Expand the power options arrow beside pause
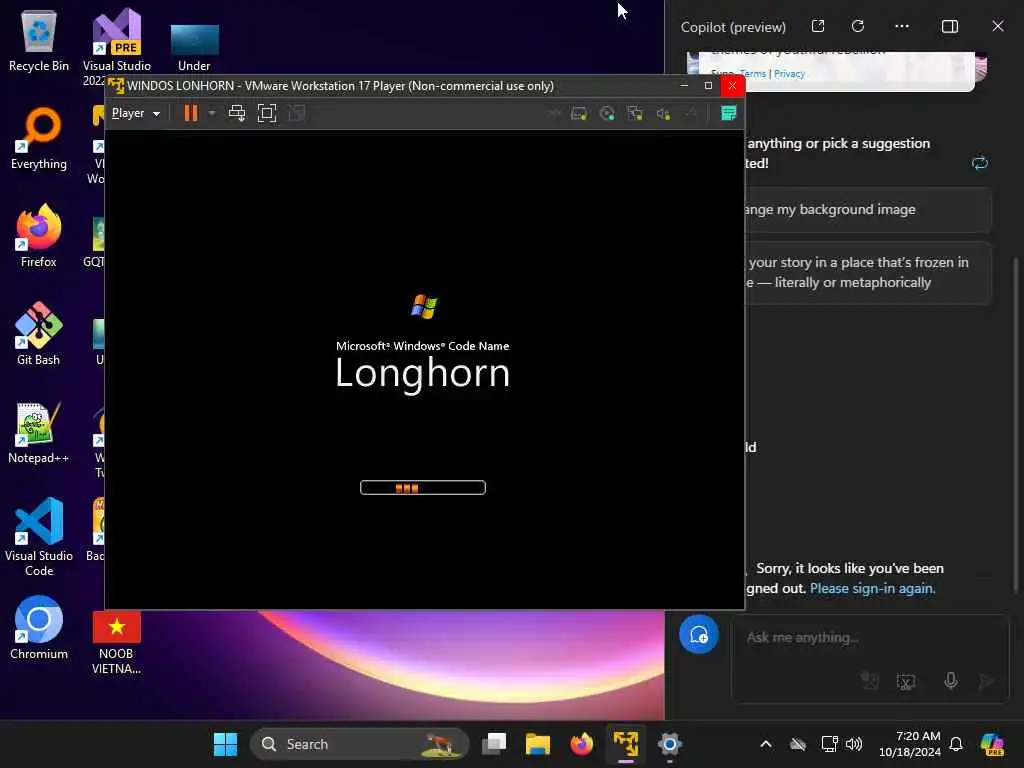The height and width of the screenshot is (768, 1024). tap(212, 113)
